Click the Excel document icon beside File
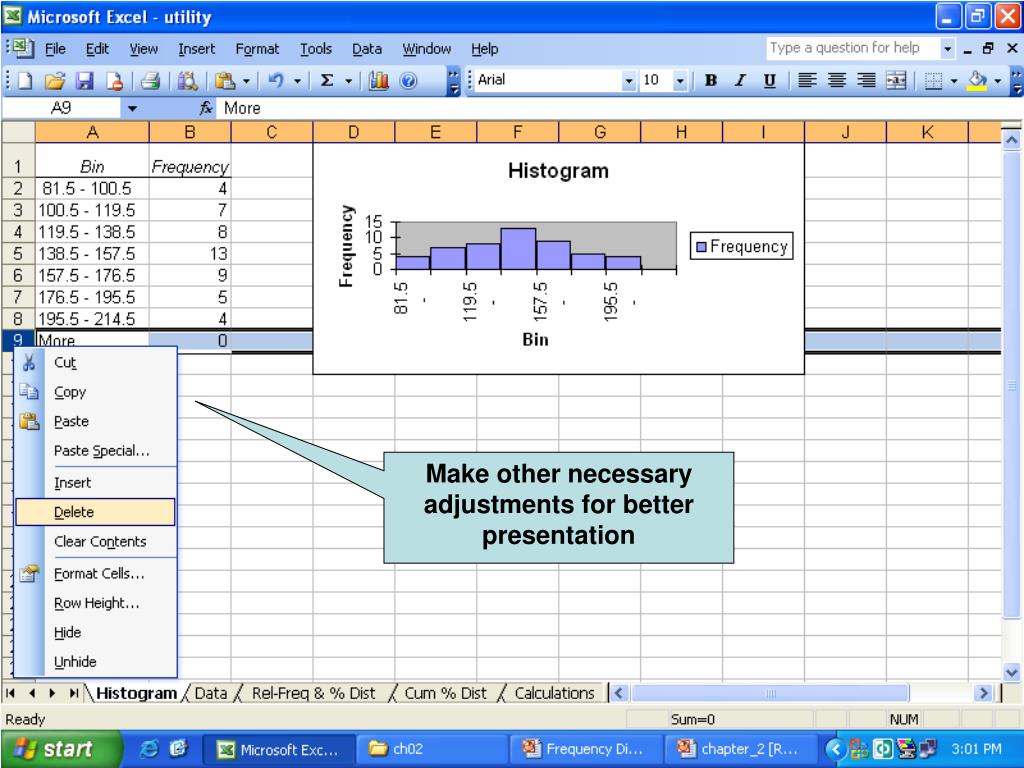The image size is (1024, 768). coord(24,48)
